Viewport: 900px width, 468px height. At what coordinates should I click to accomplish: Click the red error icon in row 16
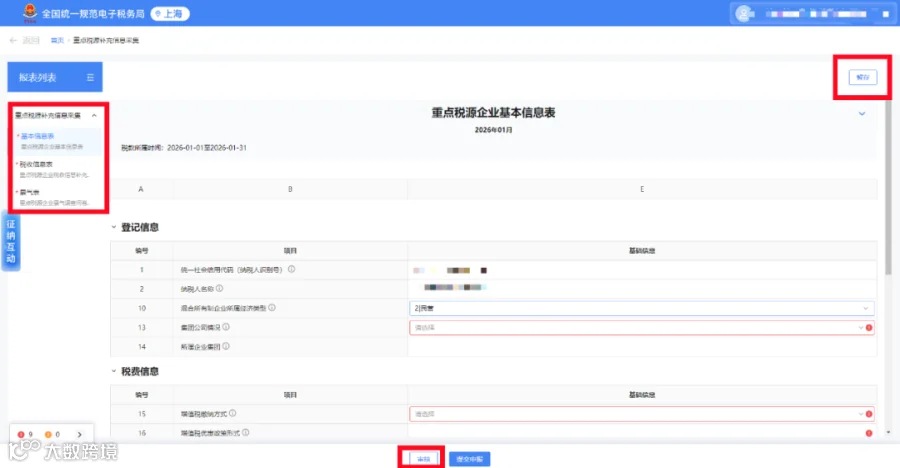point(869,433)
